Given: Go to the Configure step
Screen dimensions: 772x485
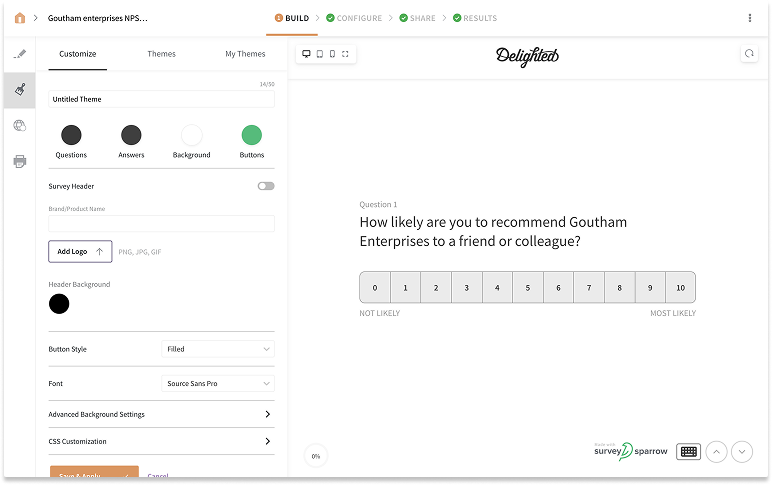Looking at the screenshot, I should 353,18.
